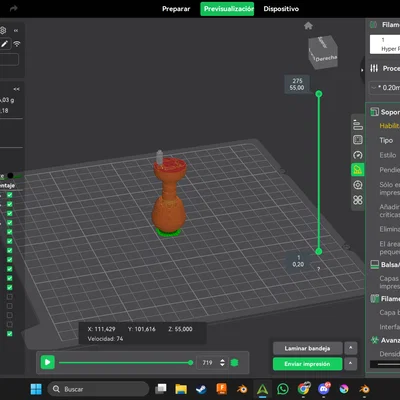This screenshot has height=400, width=400.
Task: Open the strength settings tab icon
Action: [358, 140]
